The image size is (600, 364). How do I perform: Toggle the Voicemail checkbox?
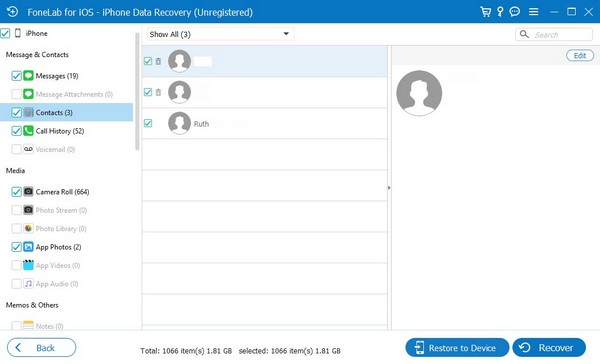click(x=16, y=149)
